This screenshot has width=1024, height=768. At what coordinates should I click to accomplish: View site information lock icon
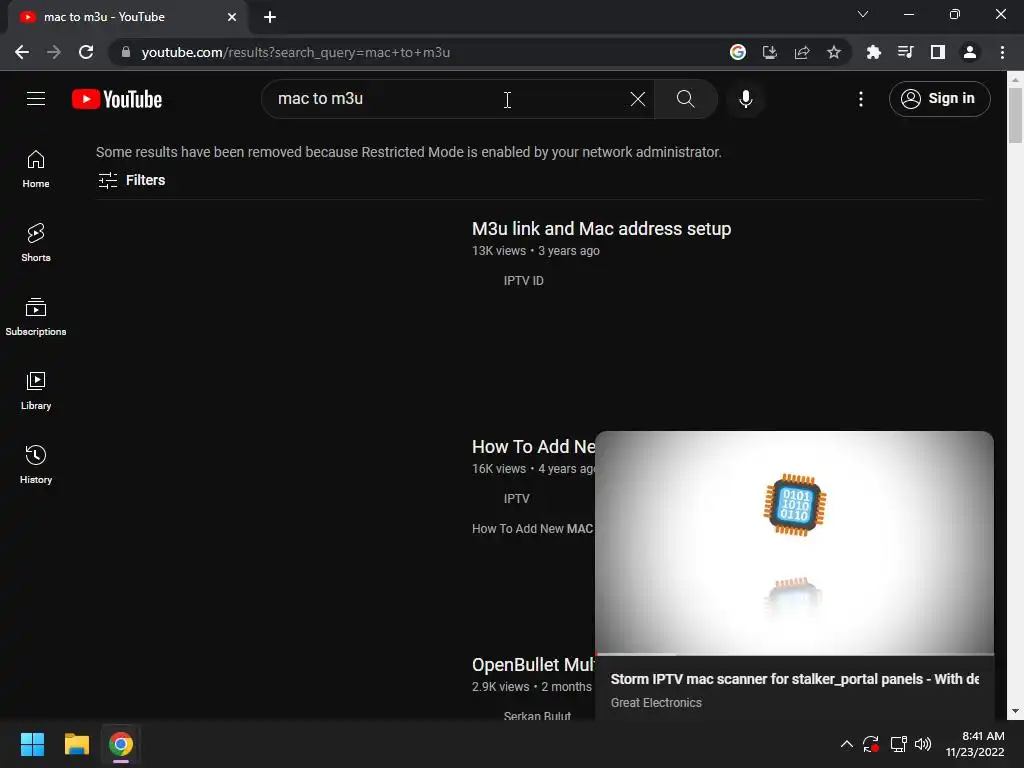tap(126, 52)
